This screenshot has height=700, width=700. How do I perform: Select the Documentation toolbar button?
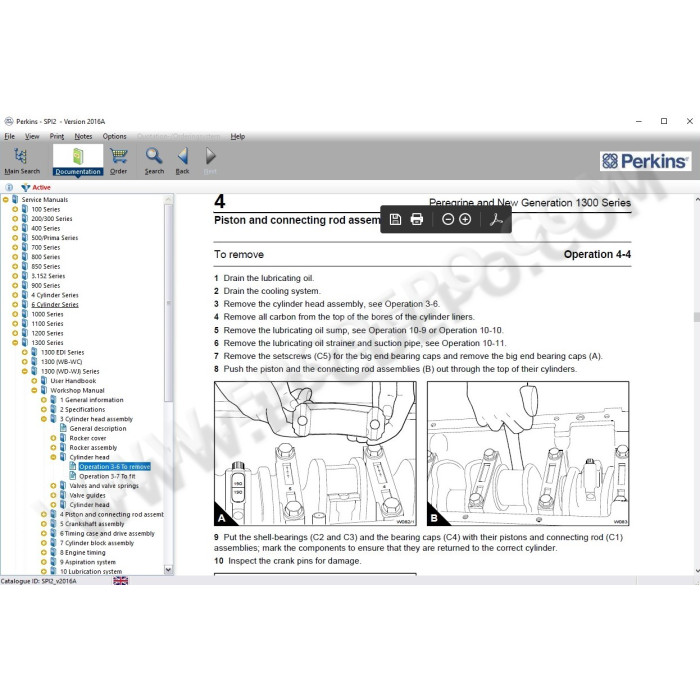pyautogui.click(x=78, y=161)
